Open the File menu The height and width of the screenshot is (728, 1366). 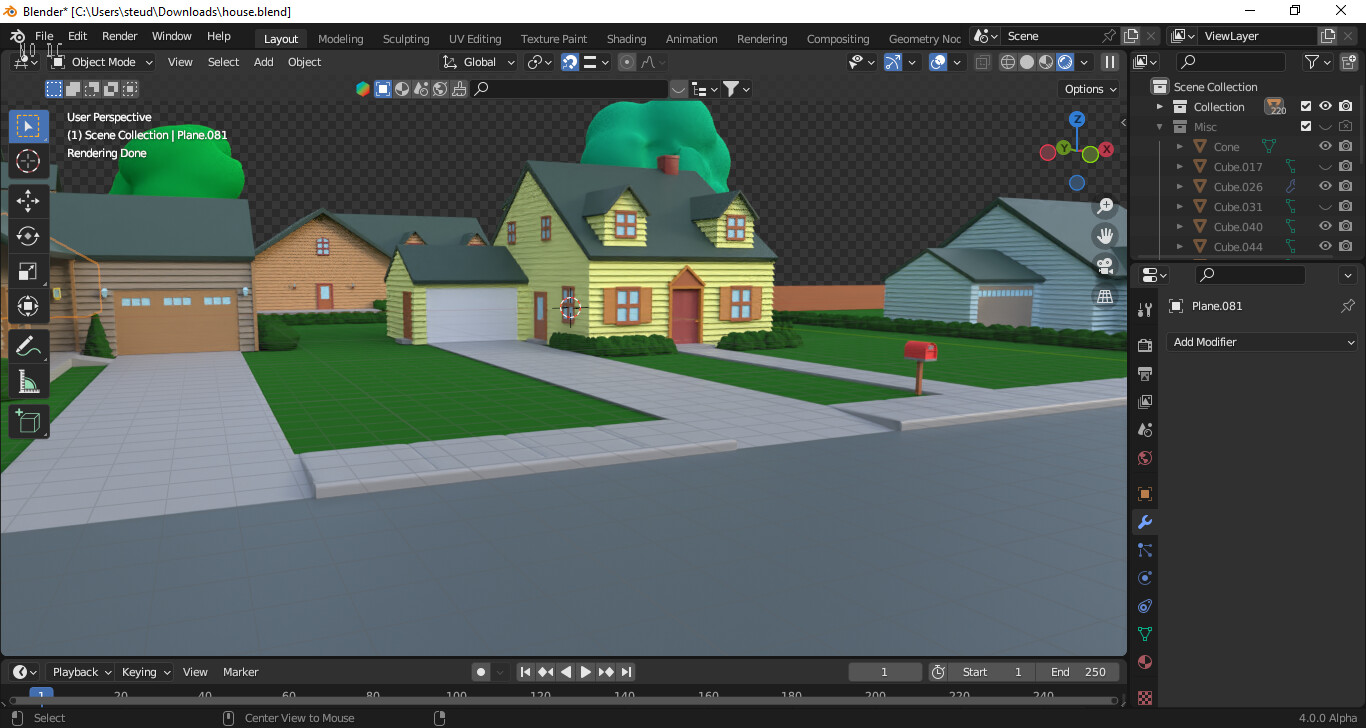44,36
